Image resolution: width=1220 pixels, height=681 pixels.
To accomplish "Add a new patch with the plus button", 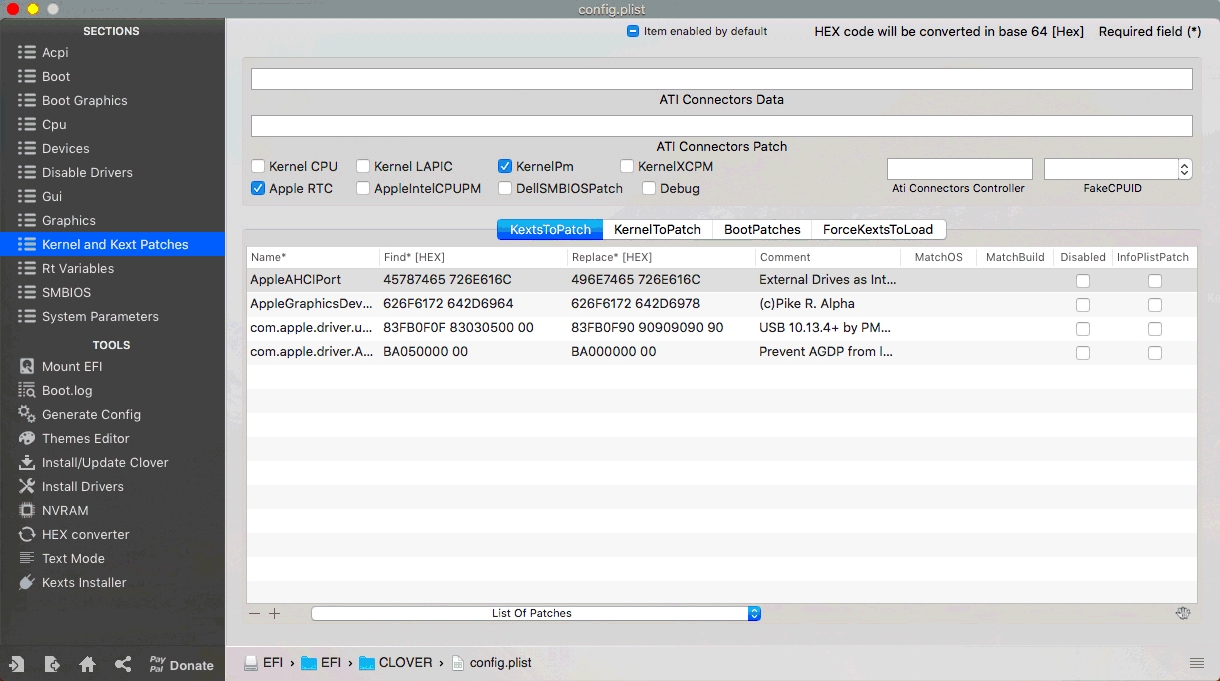I will click(274, 613).
